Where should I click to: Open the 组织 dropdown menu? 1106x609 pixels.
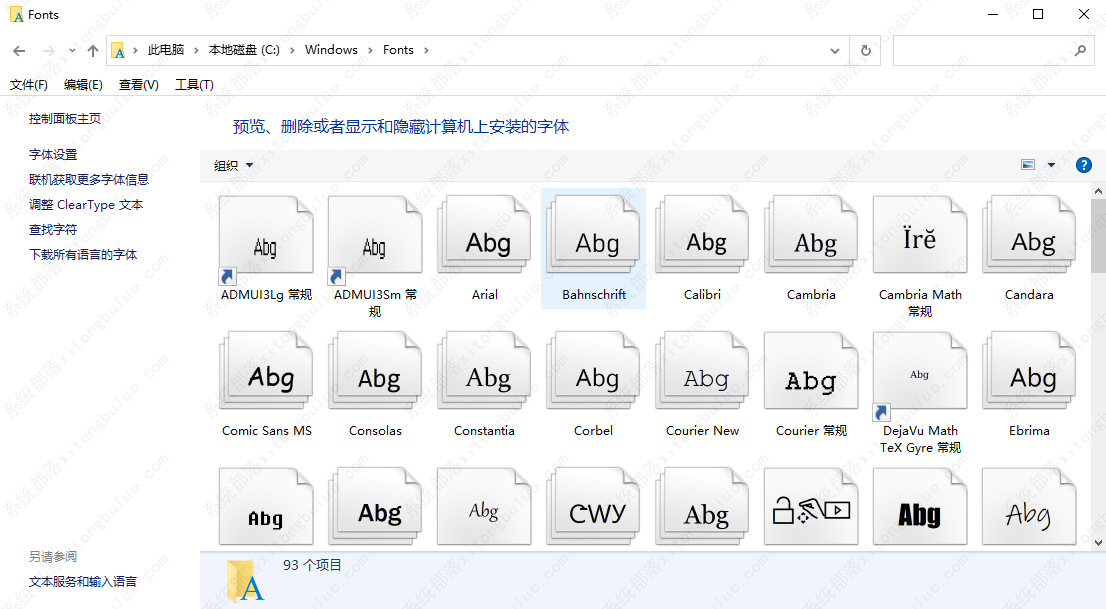(233, 164)
